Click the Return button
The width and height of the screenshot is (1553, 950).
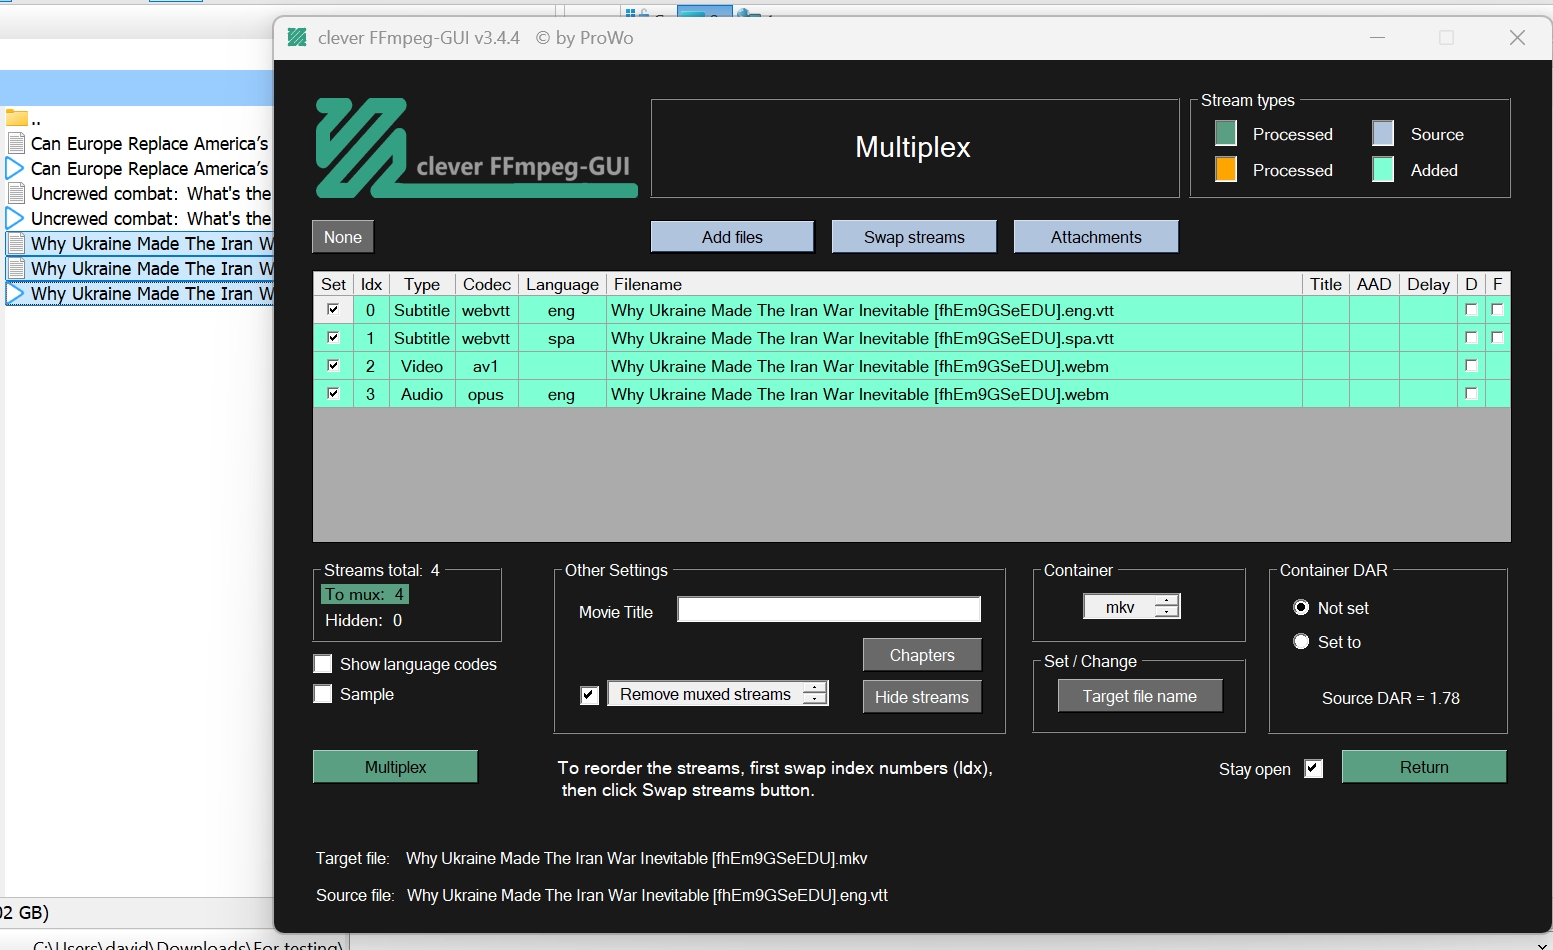pyautogui.click(x=1424, y=767)
